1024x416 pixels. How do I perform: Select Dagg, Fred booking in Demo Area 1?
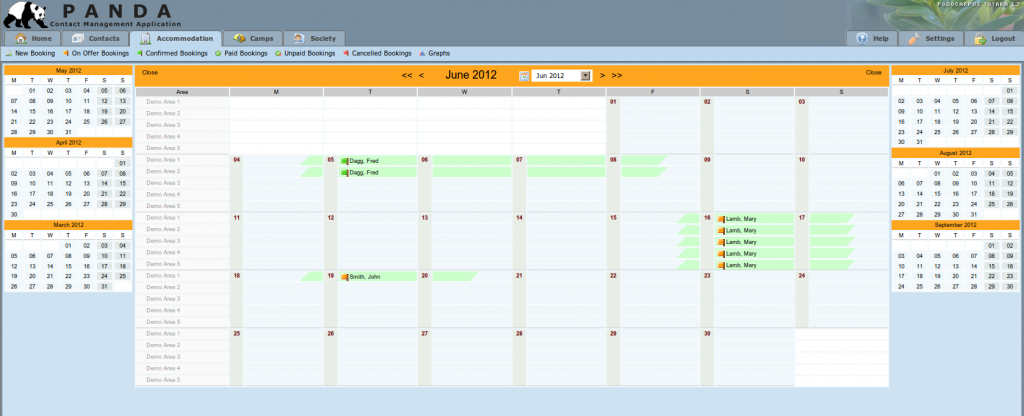pos(364,160)
